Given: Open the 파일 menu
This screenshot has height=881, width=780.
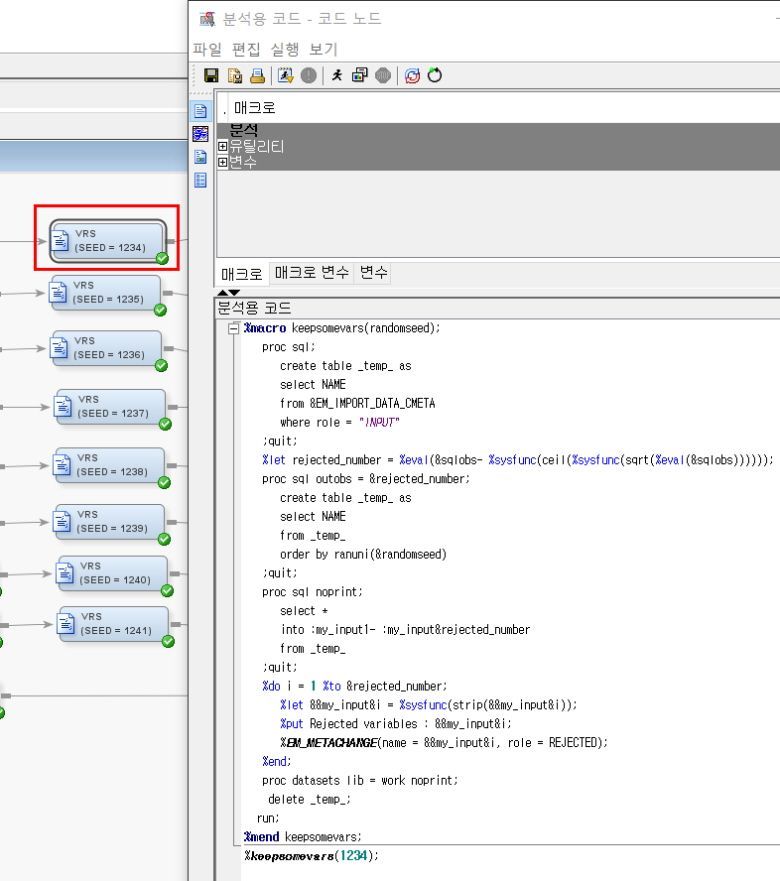Looking at the screenshot, I should pyautogui.click(x=206, y=49).
